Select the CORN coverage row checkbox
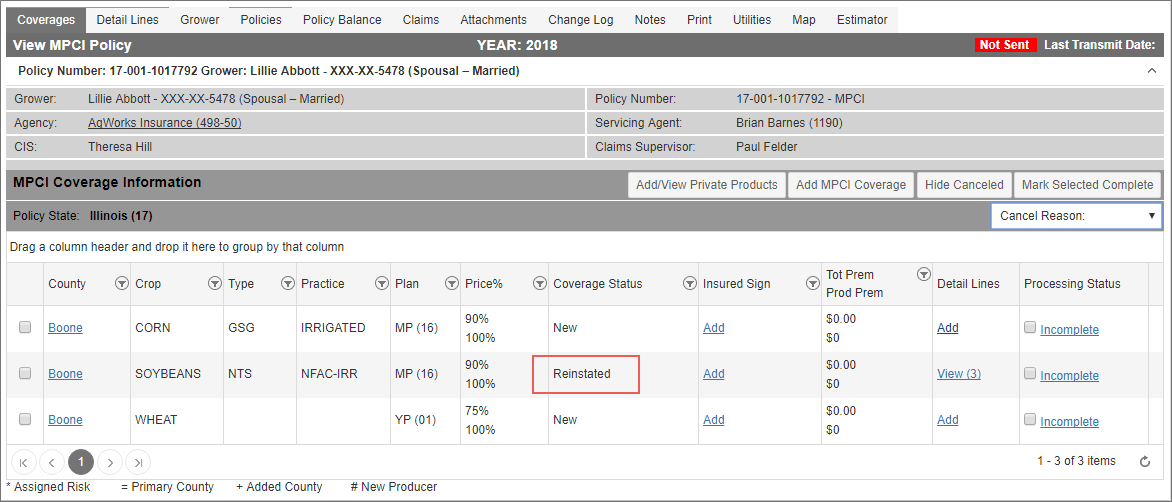Screen dimensions: 1172x502 (25, 327)
